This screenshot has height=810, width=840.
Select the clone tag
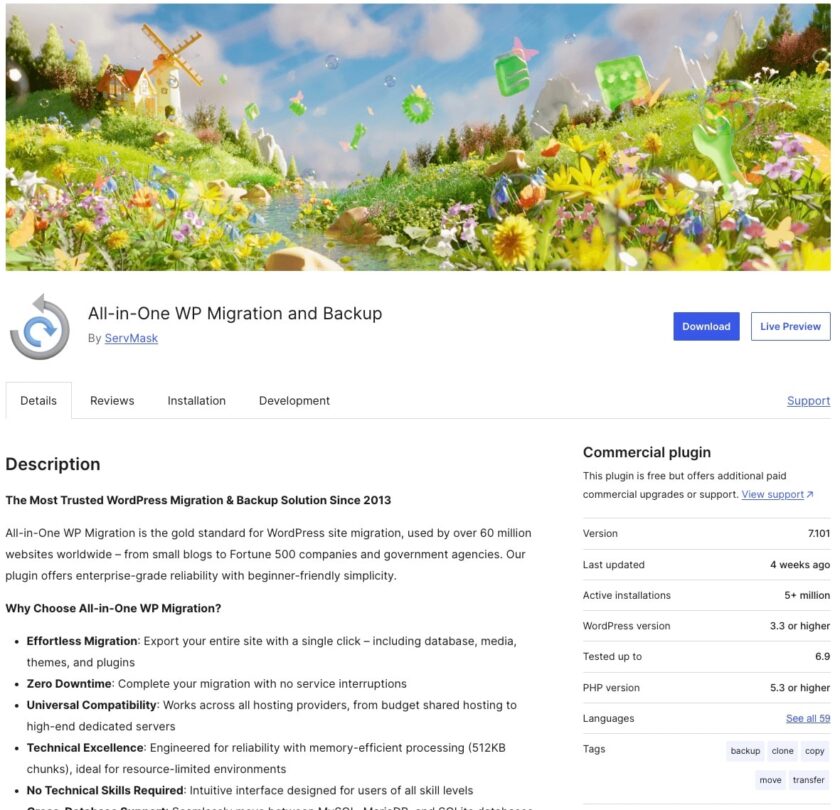point(782,751)
